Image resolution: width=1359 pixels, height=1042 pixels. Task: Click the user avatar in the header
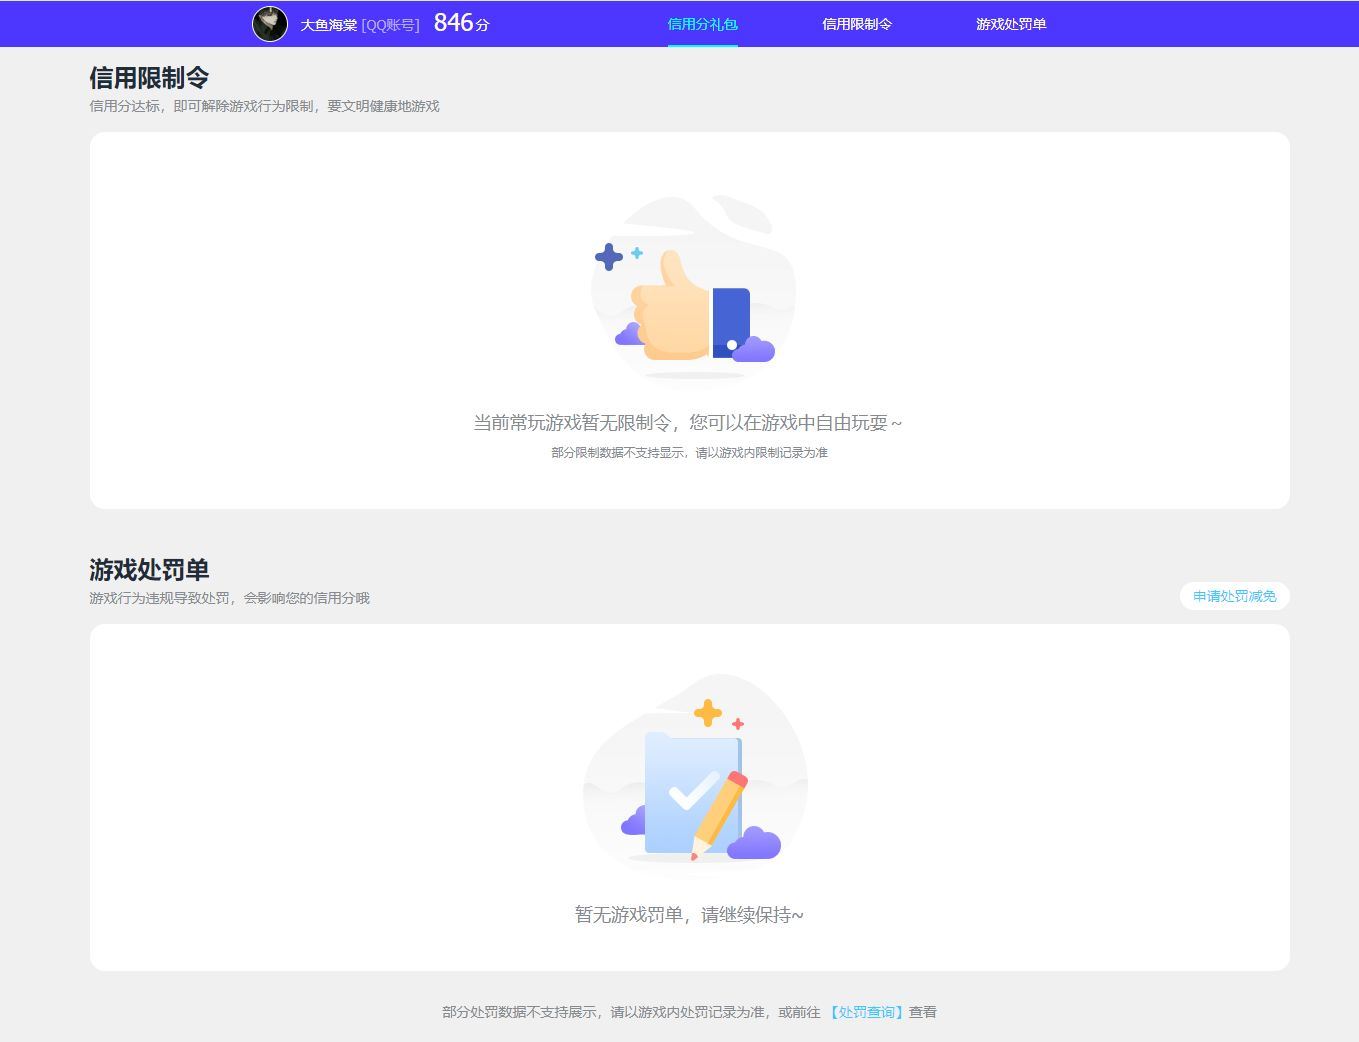[x=269, y=22]
